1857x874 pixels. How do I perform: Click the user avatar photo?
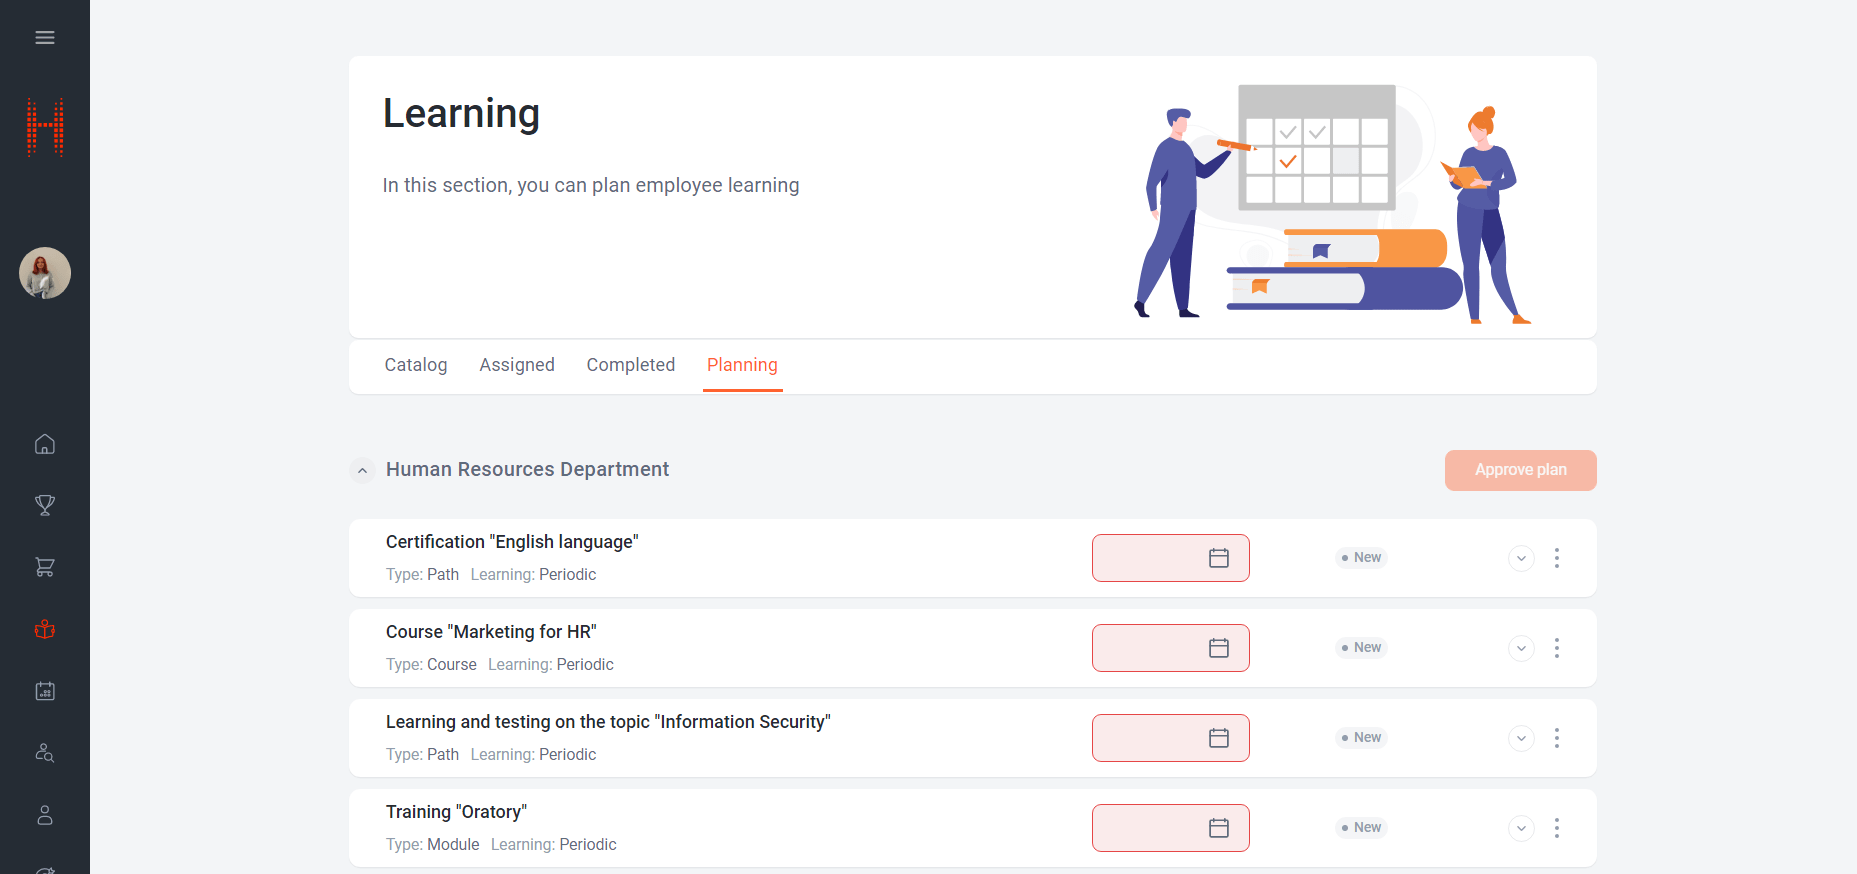[45, 273]
